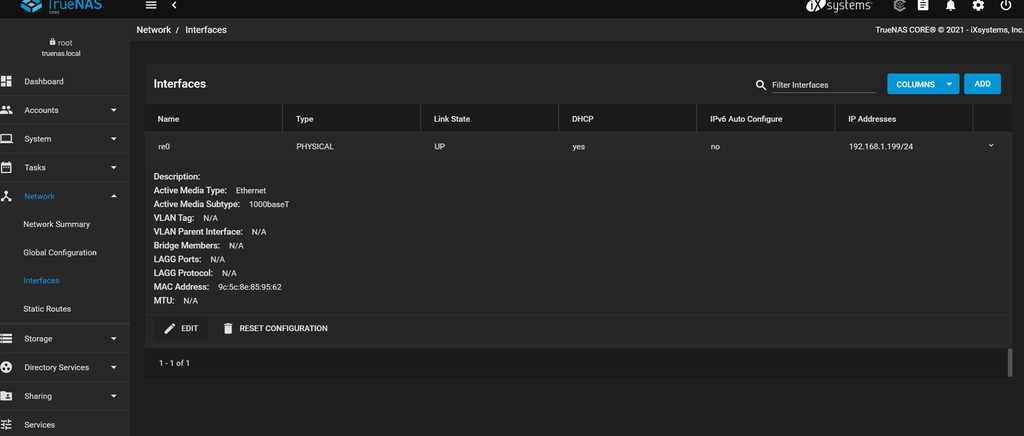Click EDIT for interface re0

point(181,328)
